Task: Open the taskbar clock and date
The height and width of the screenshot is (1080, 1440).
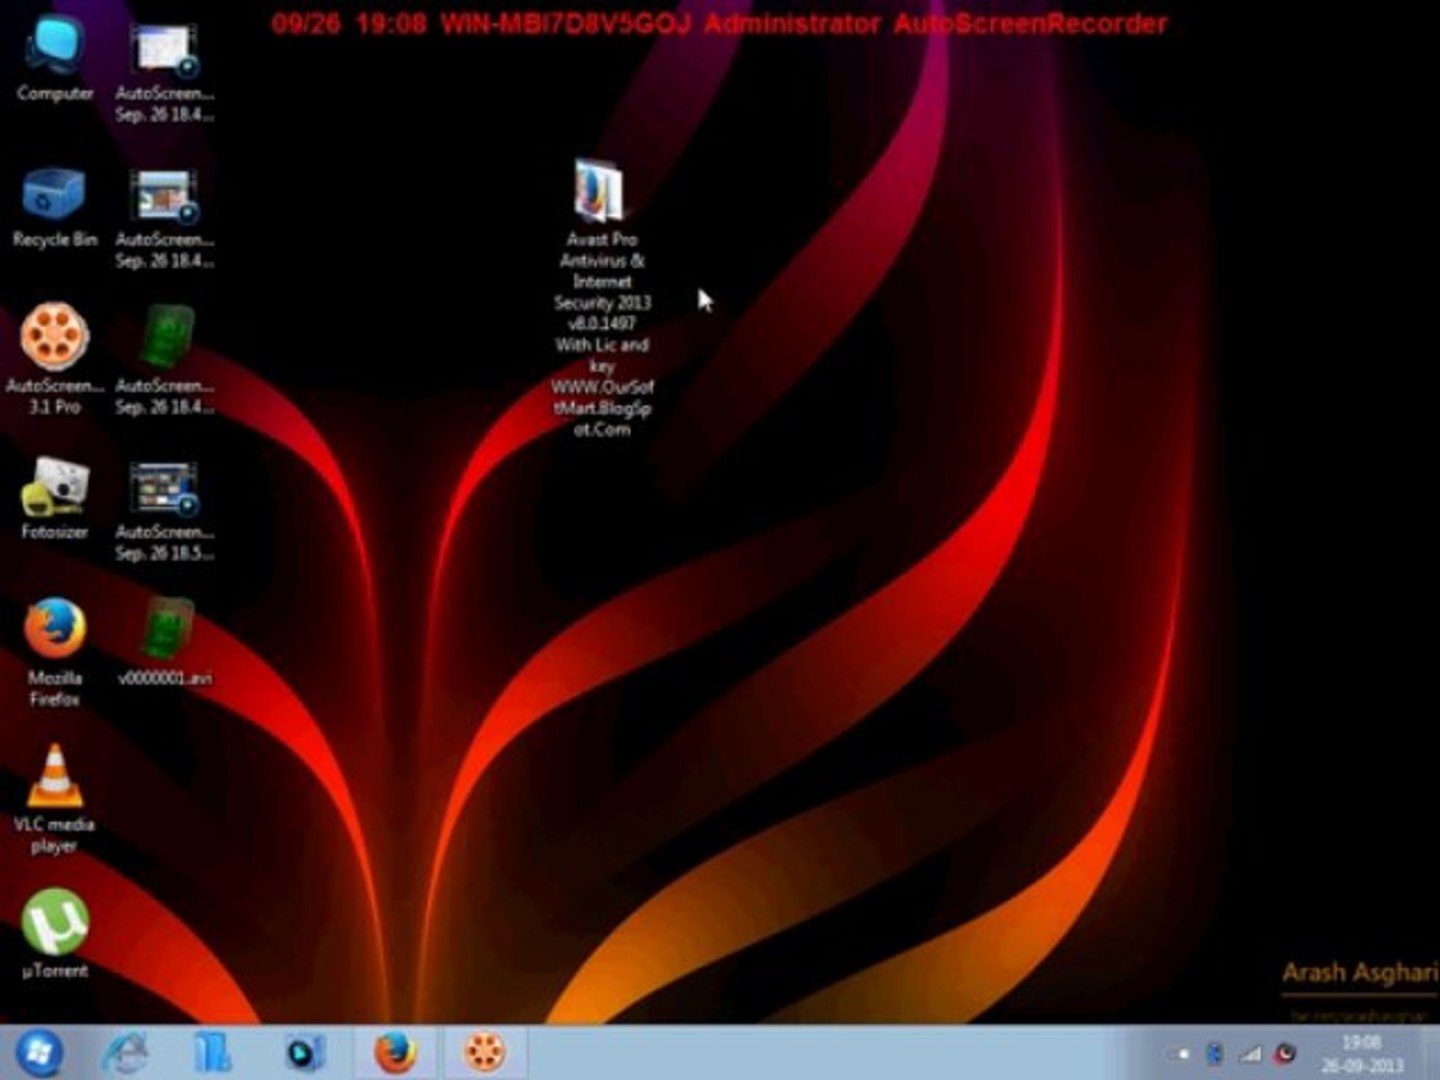Action: 1361,1054
